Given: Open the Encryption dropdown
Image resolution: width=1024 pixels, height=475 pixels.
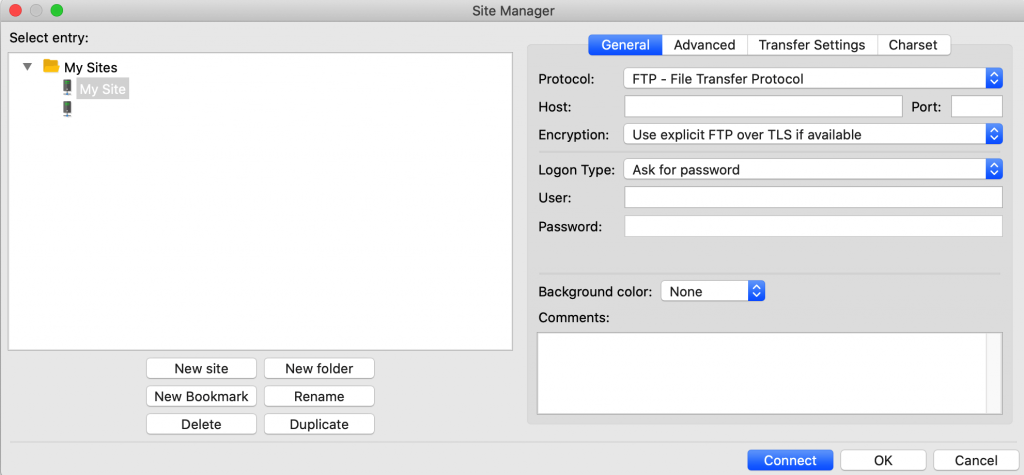Looking at the screenshot, I should click(811, 134).
